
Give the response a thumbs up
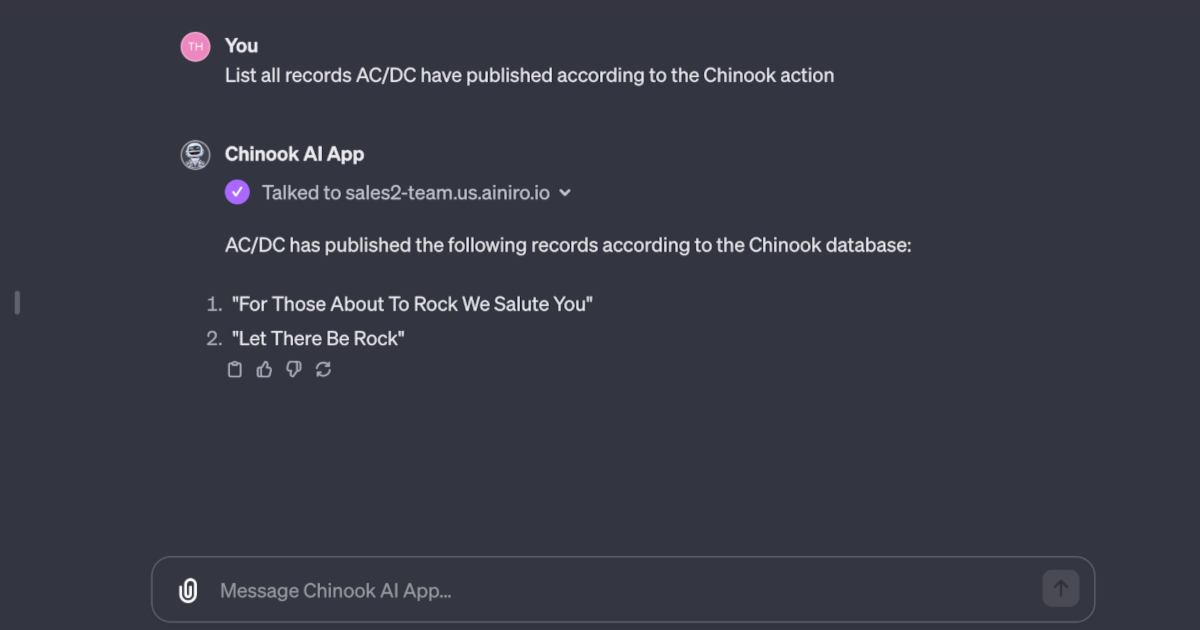point(264,370)
